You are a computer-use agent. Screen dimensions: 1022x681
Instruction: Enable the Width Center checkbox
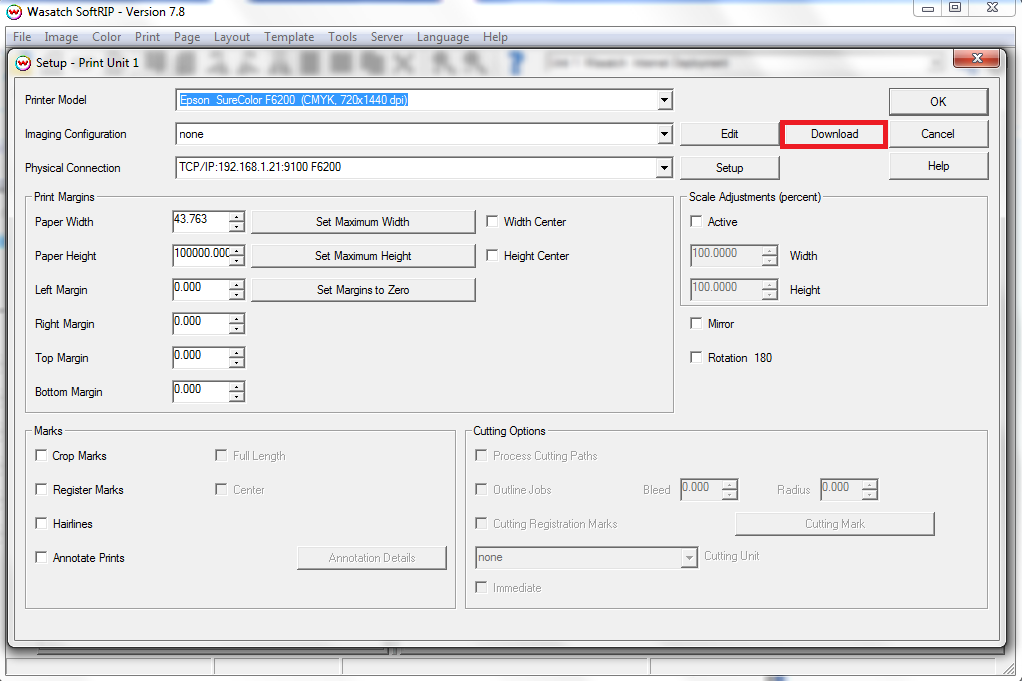pyautogui.click(x=492, y=222)
